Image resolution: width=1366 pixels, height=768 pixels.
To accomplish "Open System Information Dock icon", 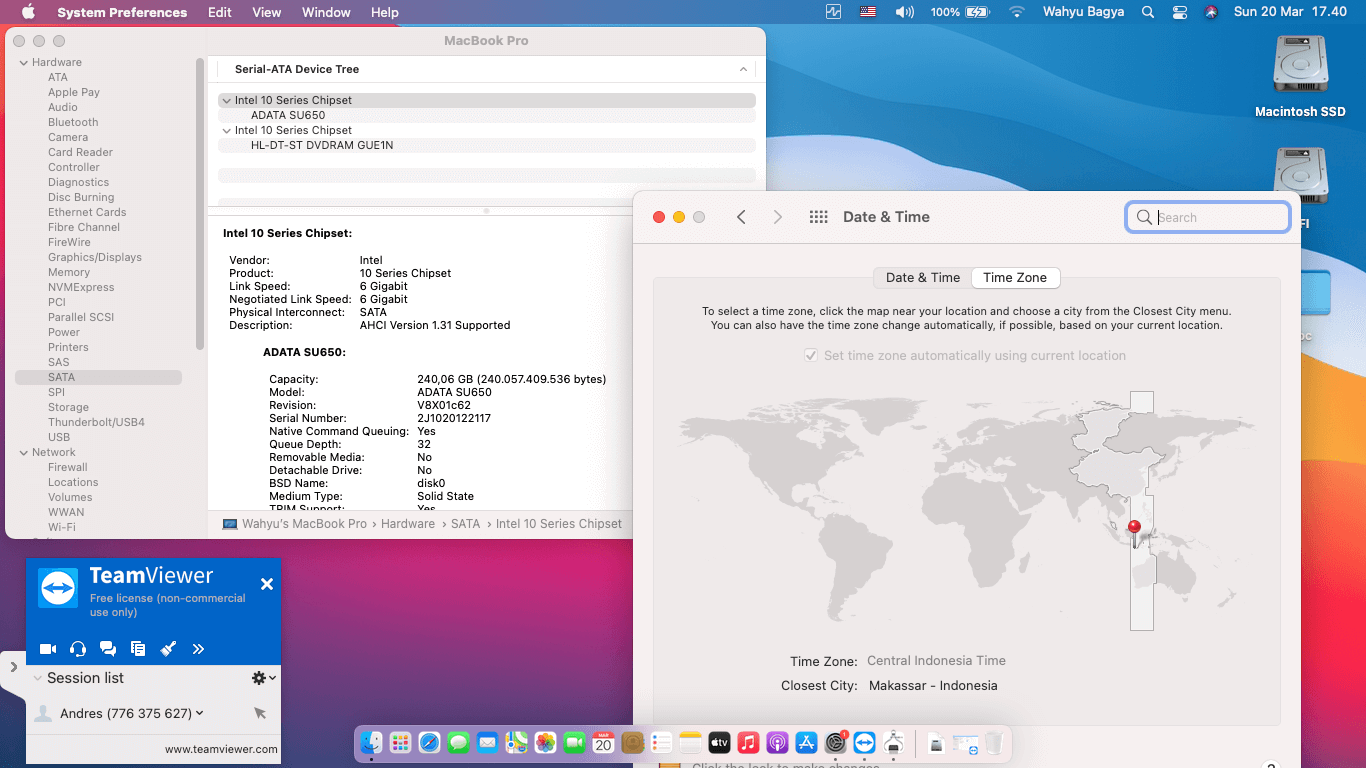I will coord(895,743).
